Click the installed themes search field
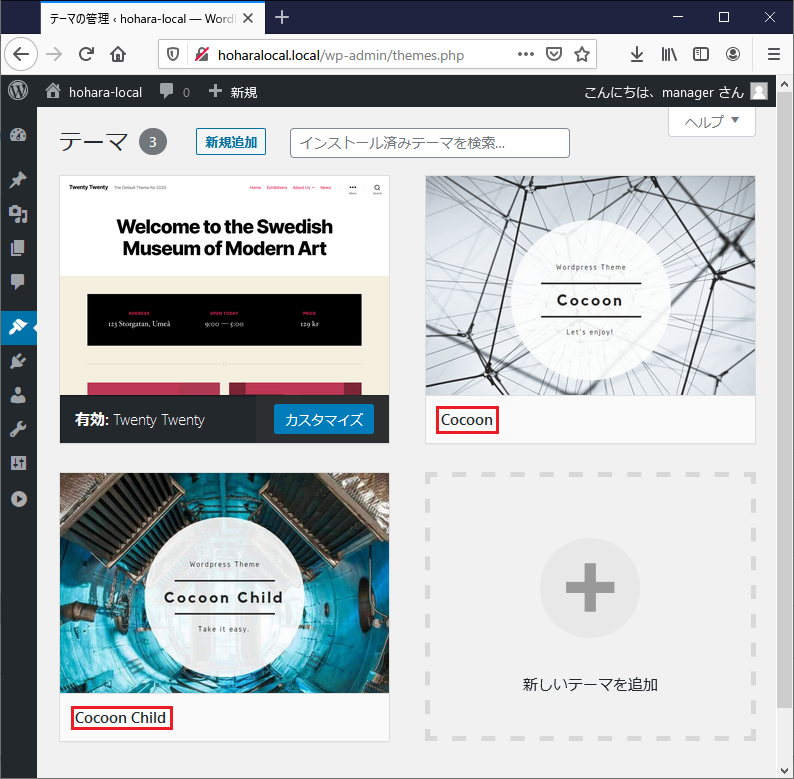Image resolution: width=794 pixels, height=779 pixels. click(429, 143)
